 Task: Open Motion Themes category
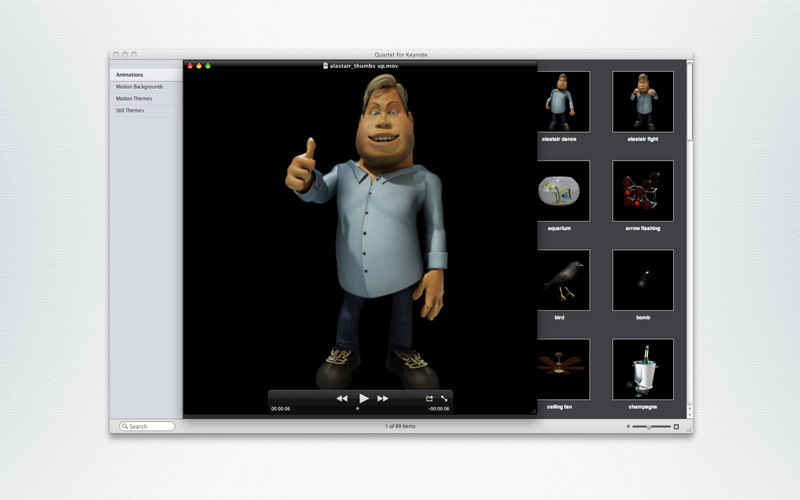click(146, 98)
